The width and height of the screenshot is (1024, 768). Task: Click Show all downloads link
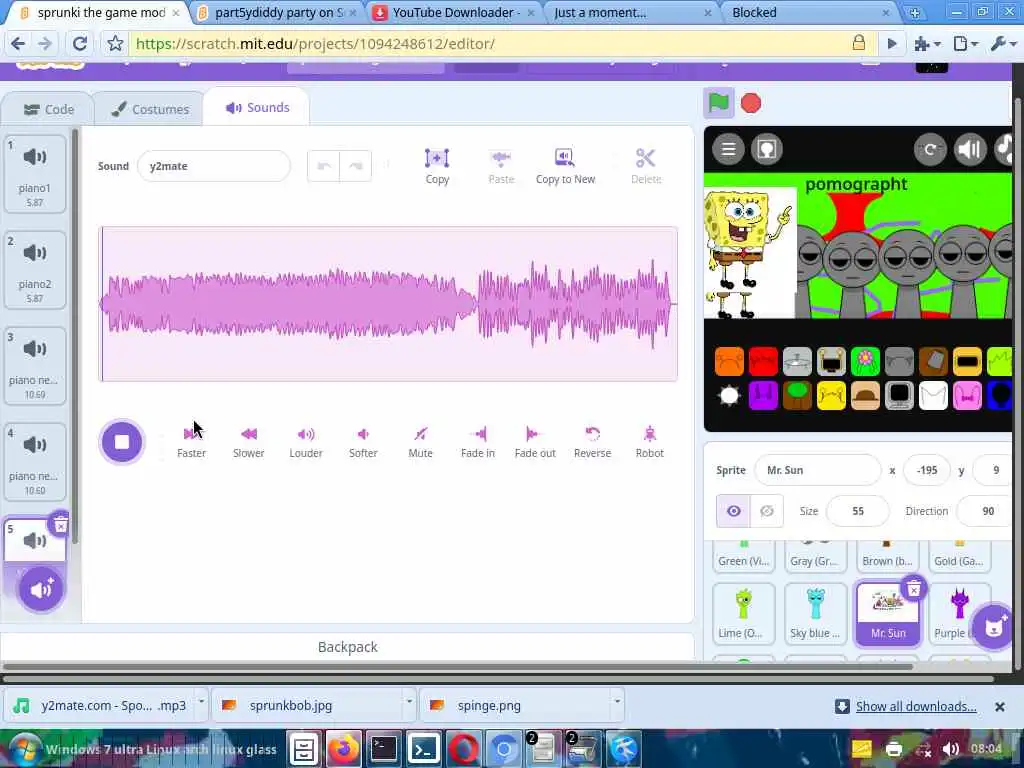coord(916,706)
